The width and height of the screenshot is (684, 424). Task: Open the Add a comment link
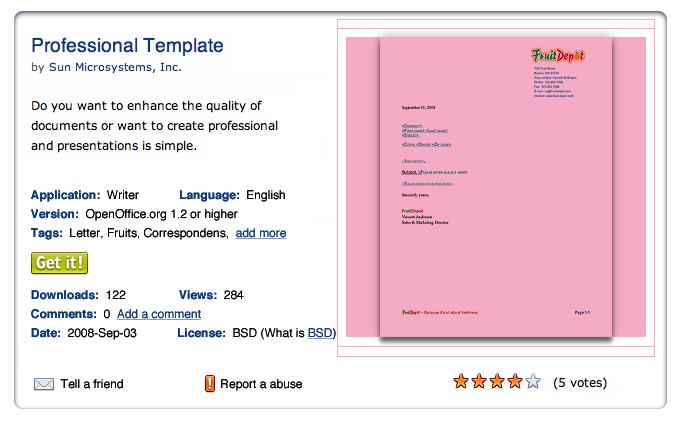(x=159, y=314)
